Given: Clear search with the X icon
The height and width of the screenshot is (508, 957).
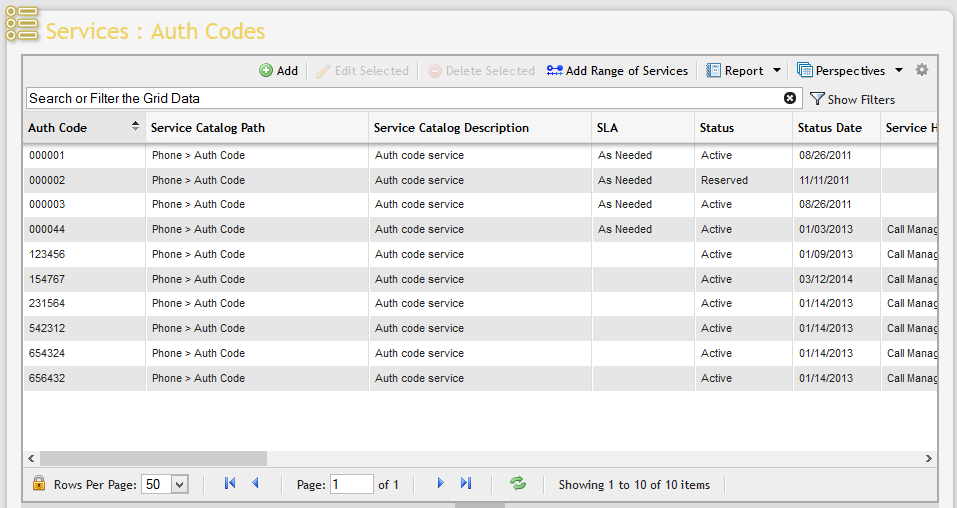Looking at the screenshot, I should coord(790,98).
